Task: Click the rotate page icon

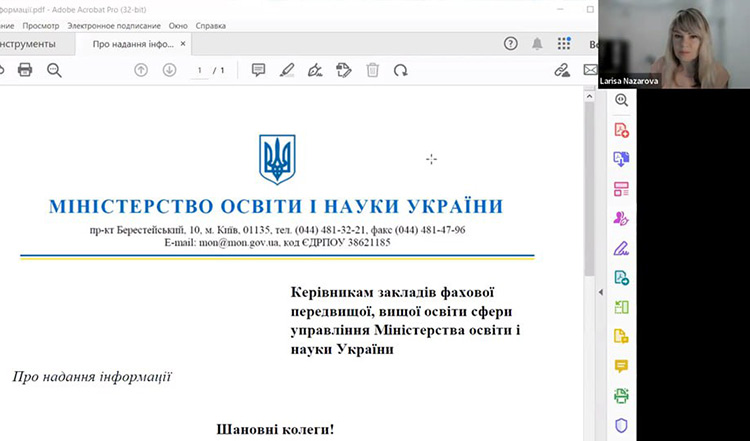Action: [x=401, y=70]
